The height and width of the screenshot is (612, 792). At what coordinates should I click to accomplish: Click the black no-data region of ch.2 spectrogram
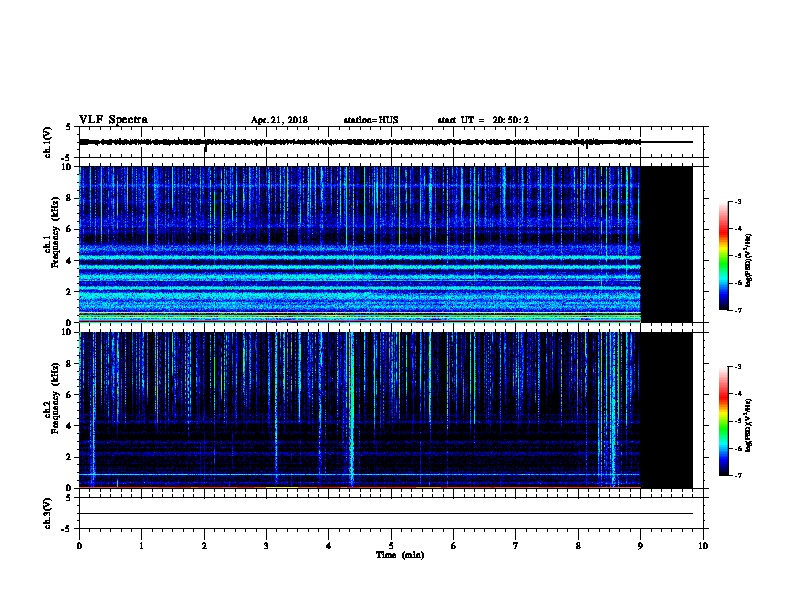click(666, 410)
